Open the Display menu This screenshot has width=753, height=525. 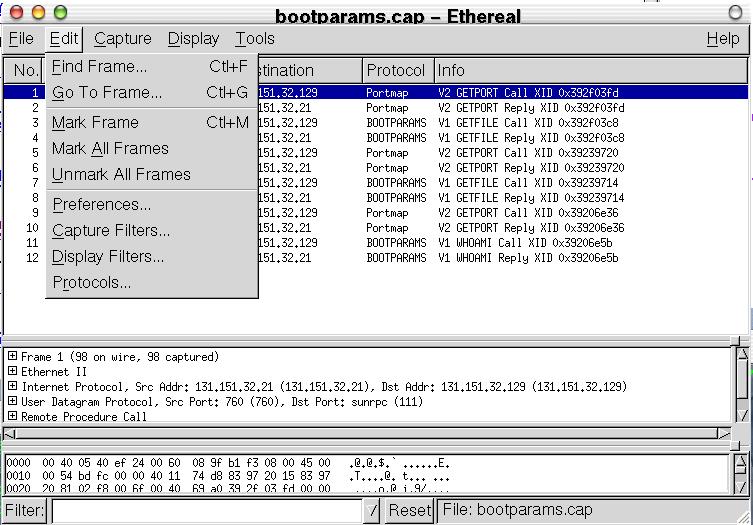click(x=193, y=39)
